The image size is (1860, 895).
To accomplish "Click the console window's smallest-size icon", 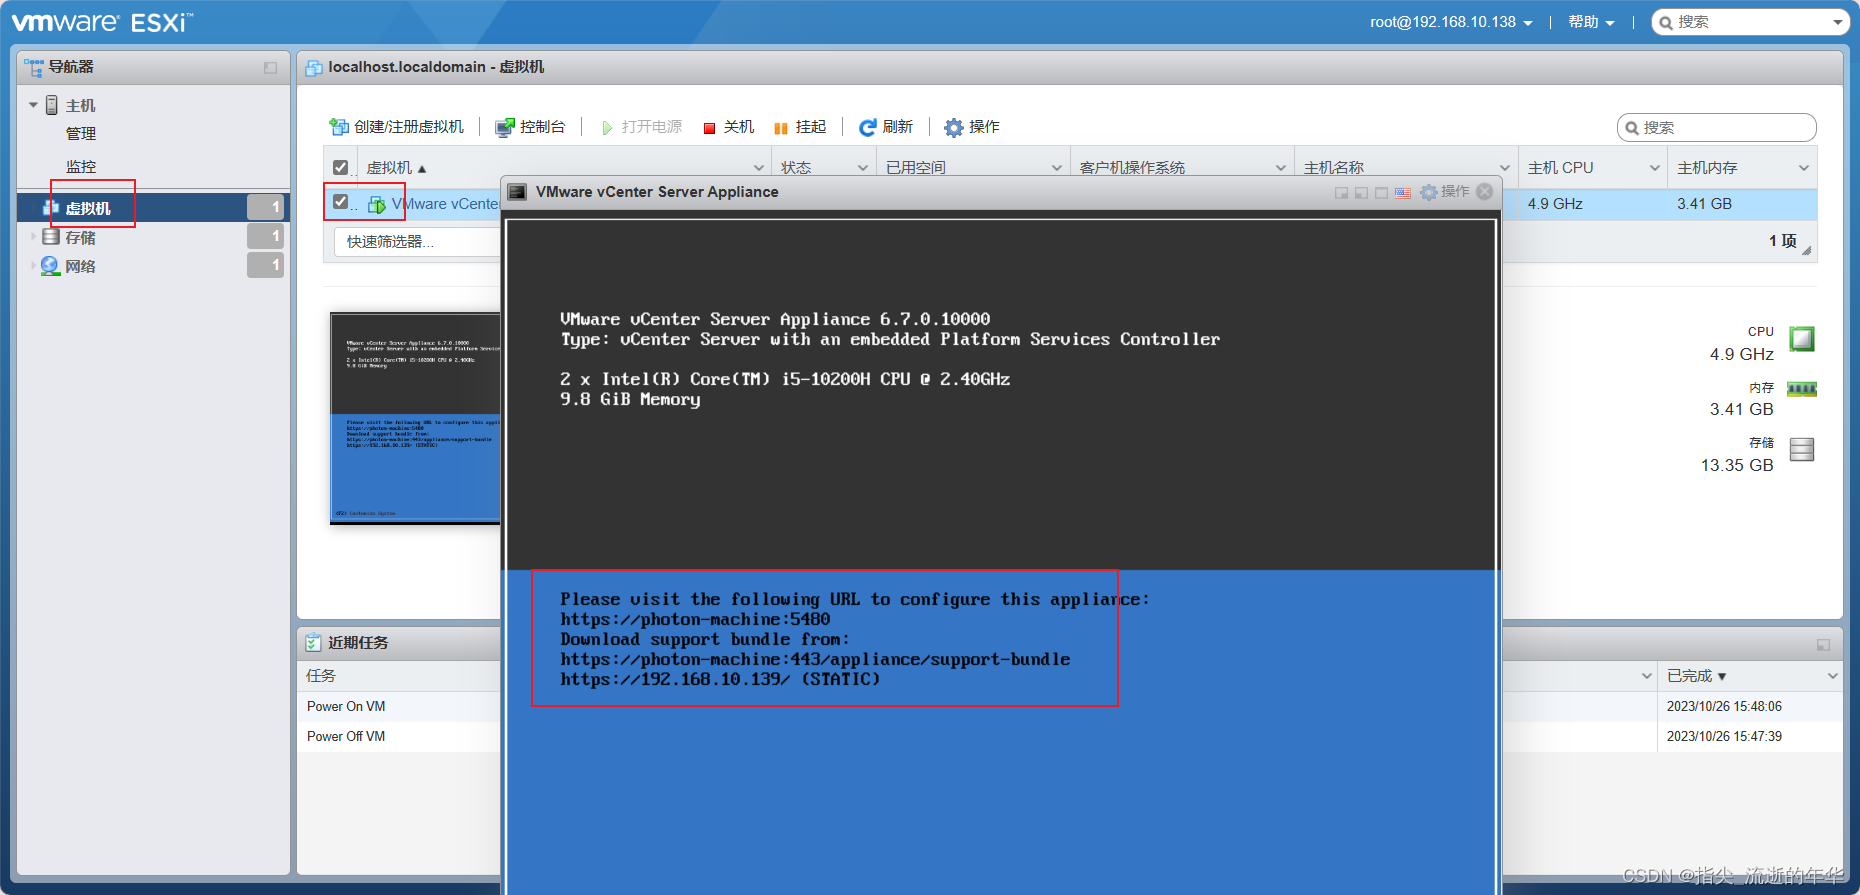I will tap(1341, 193).
